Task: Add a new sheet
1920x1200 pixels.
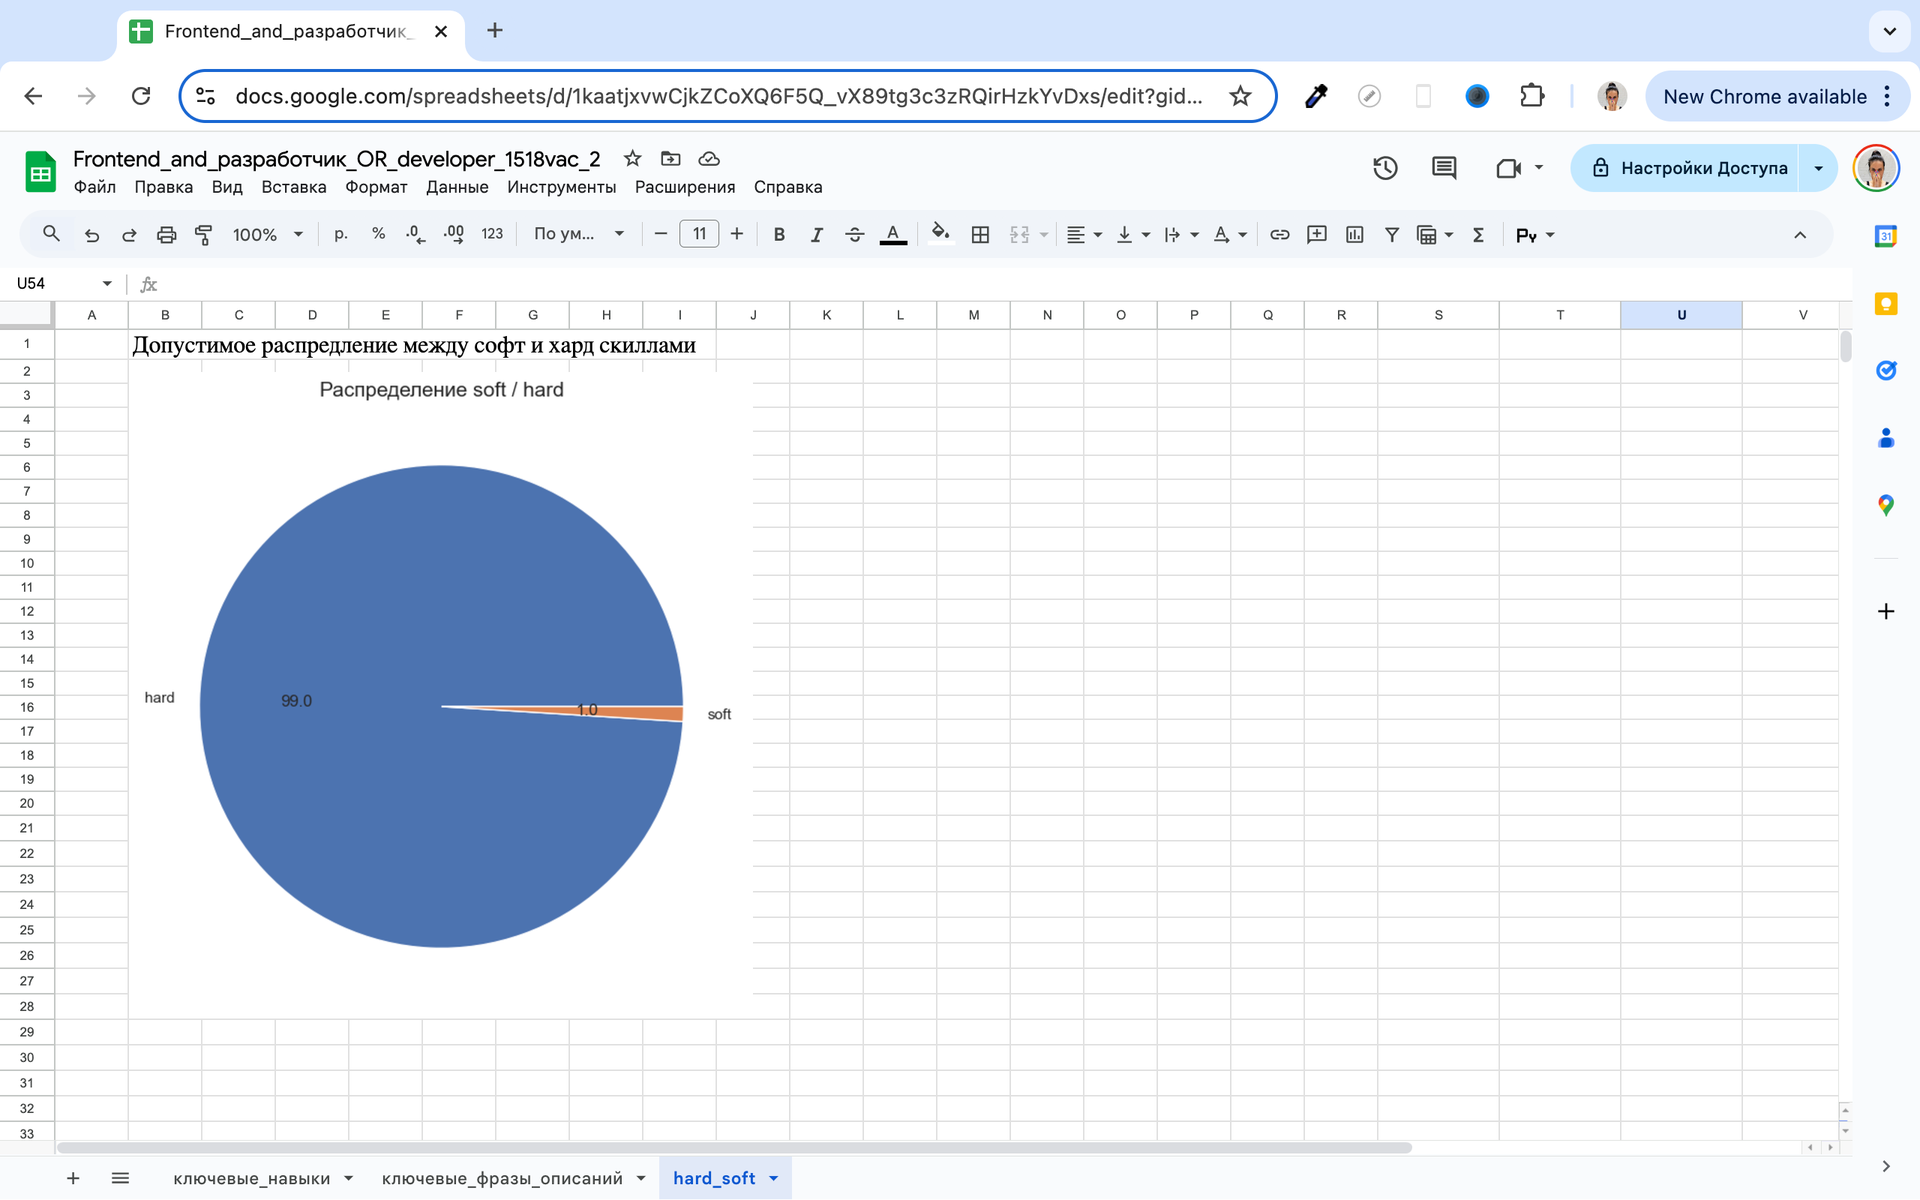Action: coord(73,1178)
